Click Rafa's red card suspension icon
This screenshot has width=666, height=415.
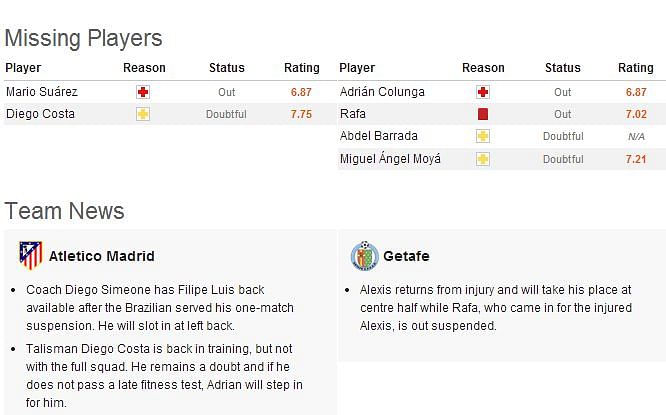[483, 114]
